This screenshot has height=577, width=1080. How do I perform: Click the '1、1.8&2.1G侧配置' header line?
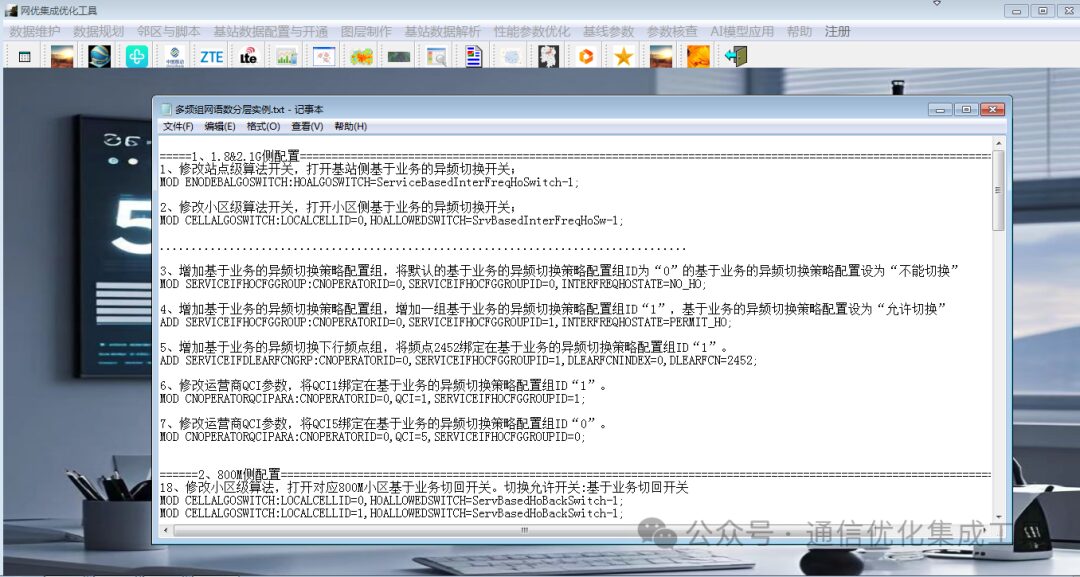(575, 156)
